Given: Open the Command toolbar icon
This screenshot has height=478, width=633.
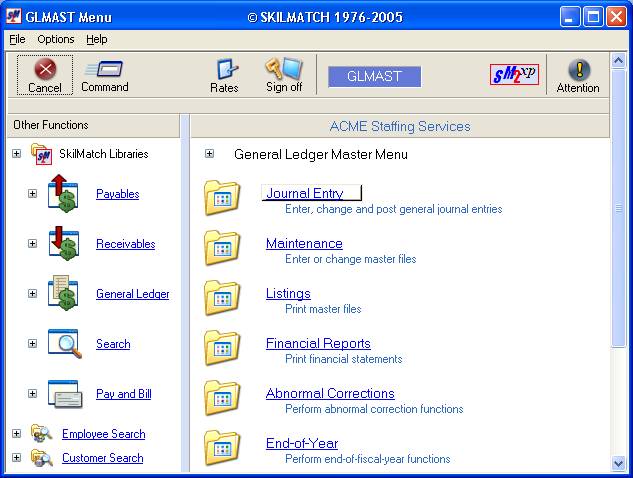Looking at the screenshot, I should click(x=104, y=69).
